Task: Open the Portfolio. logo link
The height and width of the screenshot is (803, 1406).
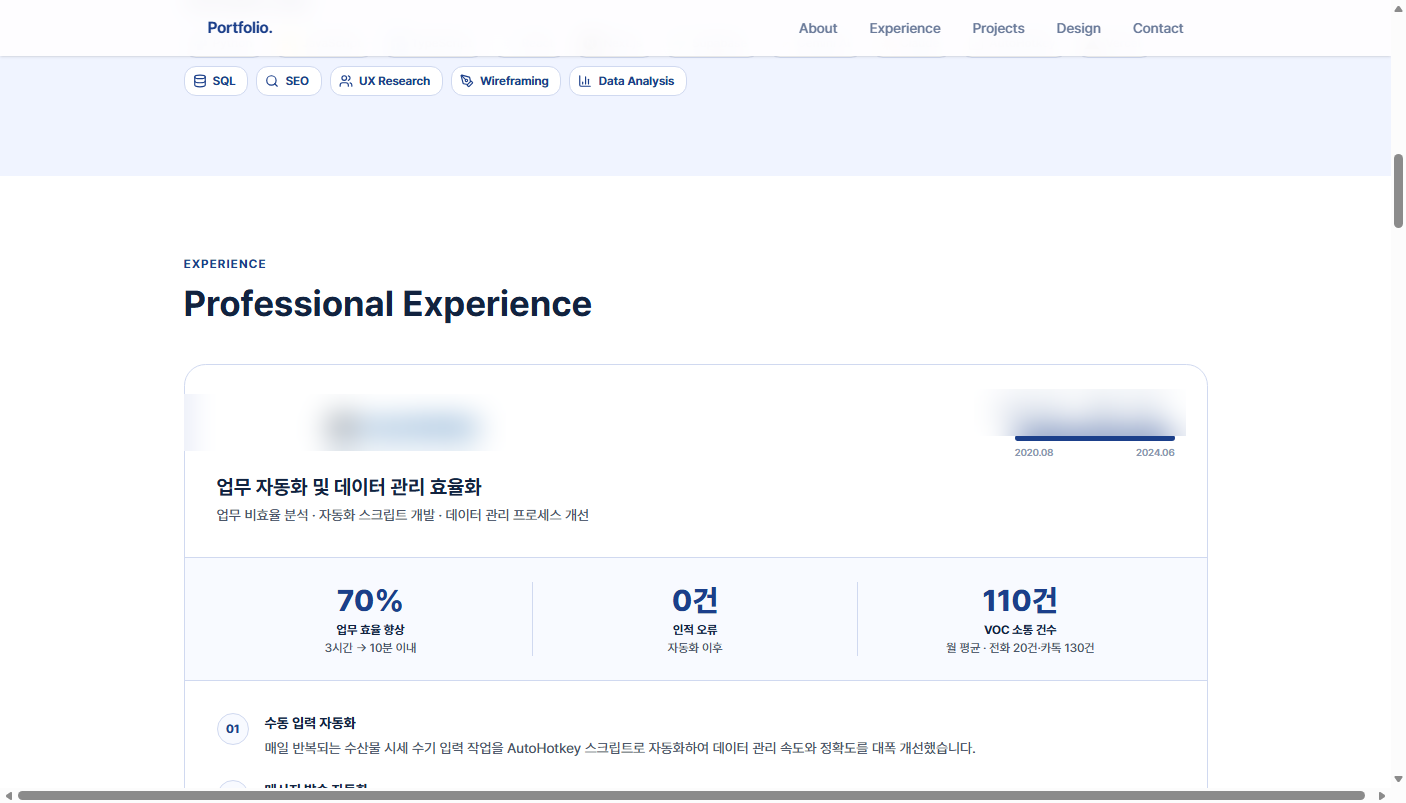Action: pos(240,28)
